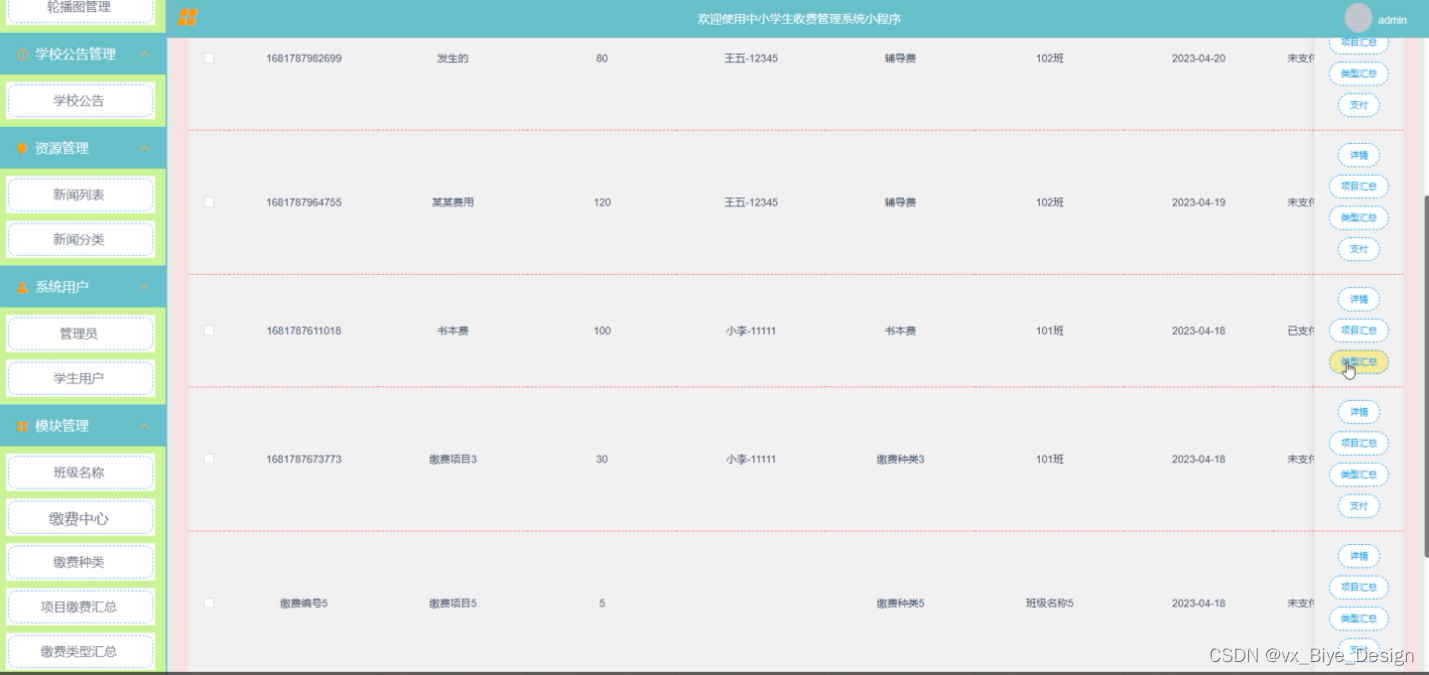The height and width of the screenshot is (675, 1429).
Task: Click the cell 发生的
Action: point(453,58)
